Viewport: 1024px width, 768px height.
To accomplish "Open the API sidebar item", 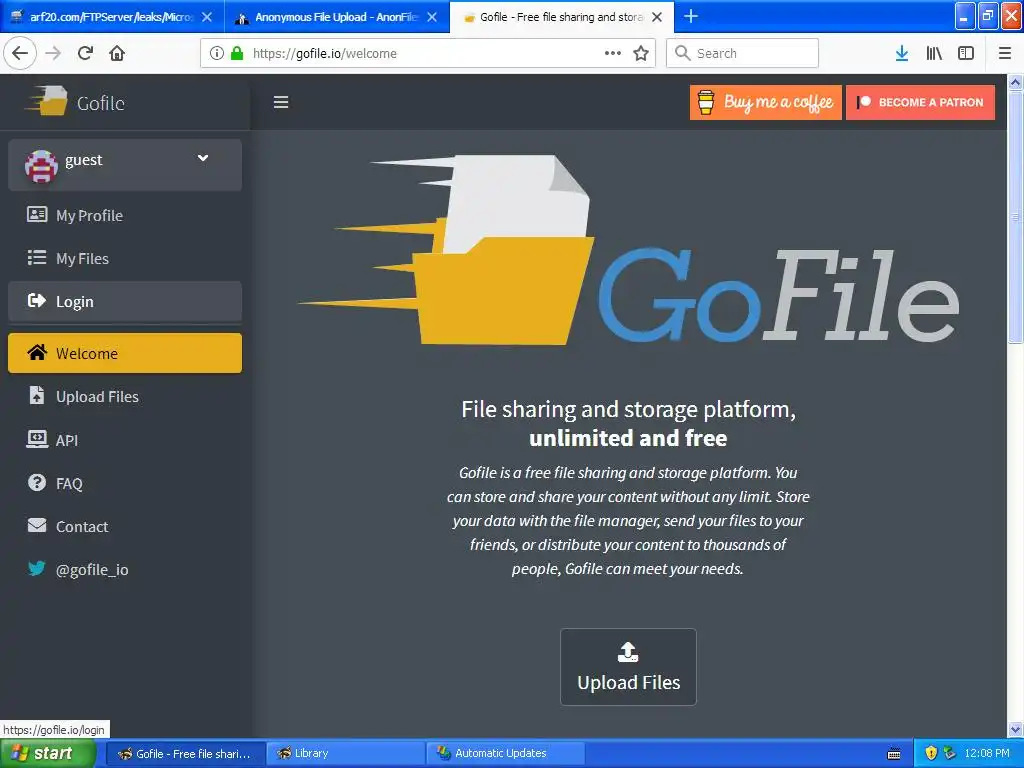I will 125,440.
